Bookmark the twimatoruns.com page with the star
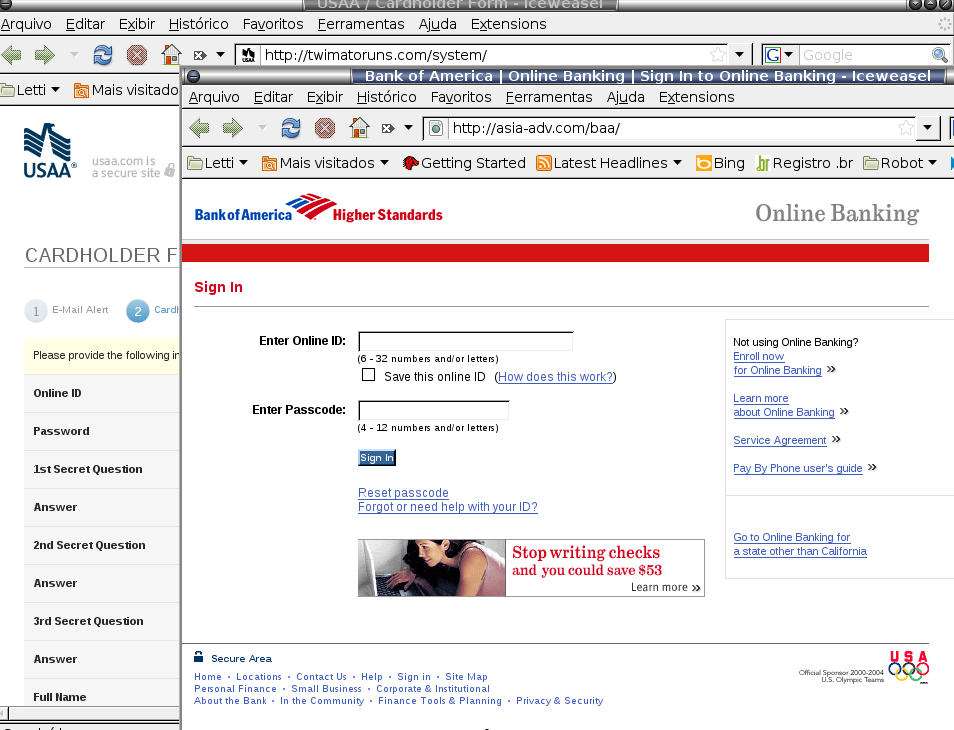The height and width of the screenshot is (730, 954). point(718,55)
